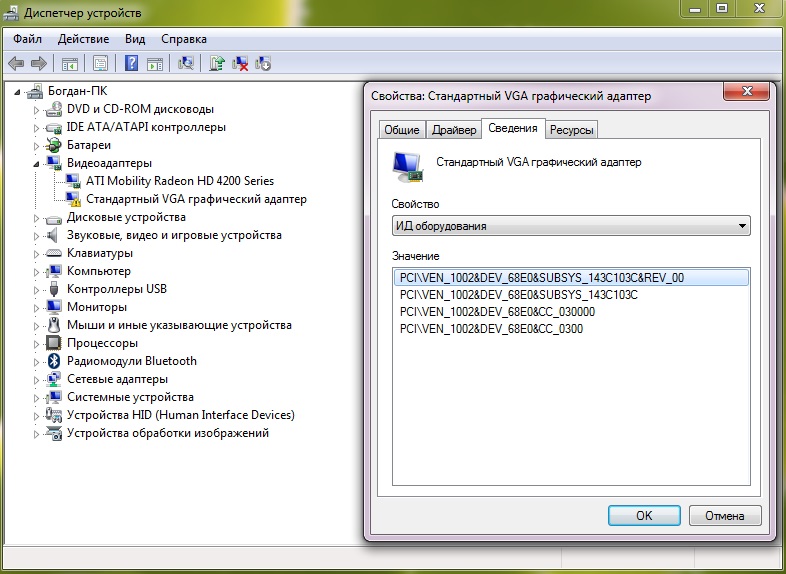786x574 pixels.
Task: Open the Действие menu
Action: pyautogui.click(x=83, y=39)
